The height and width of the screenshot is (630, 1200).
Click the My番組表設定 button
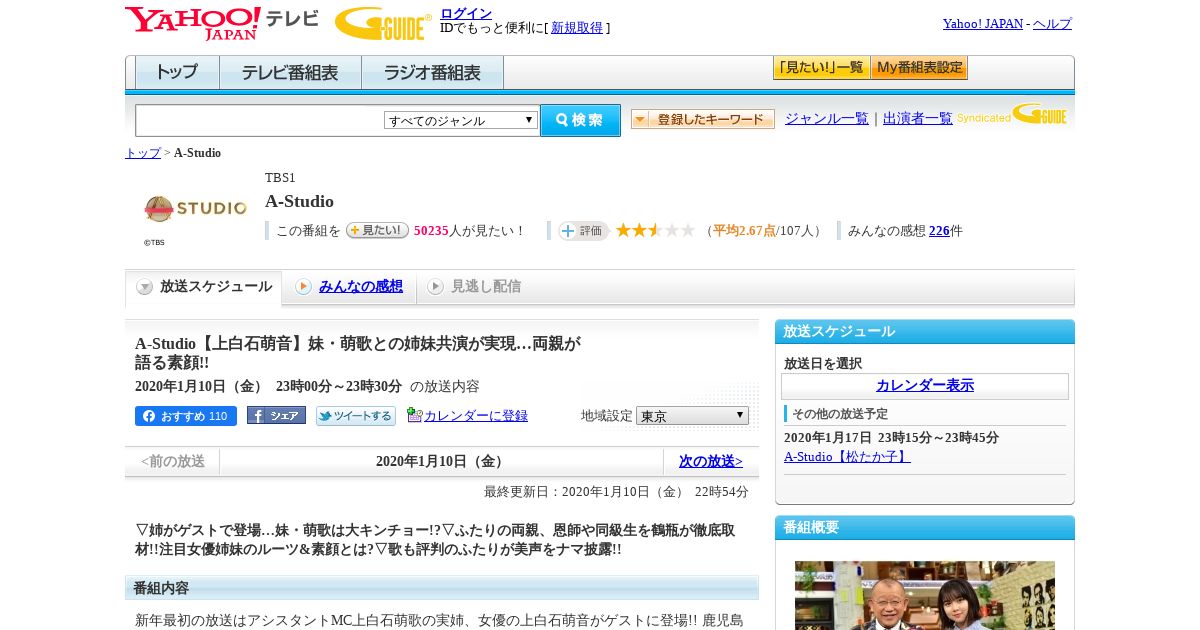coord(919,68)
